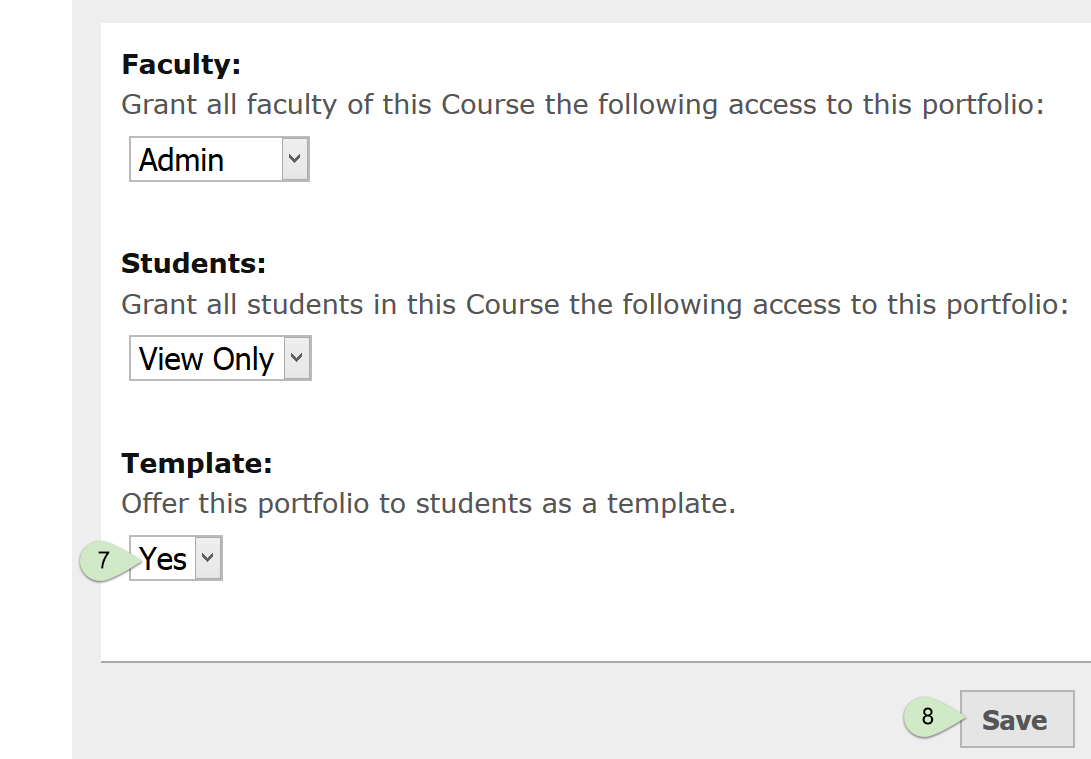Click the arrow on the Yes combo box
This screenshot has width=1091, height=759.
coord(207,558)
